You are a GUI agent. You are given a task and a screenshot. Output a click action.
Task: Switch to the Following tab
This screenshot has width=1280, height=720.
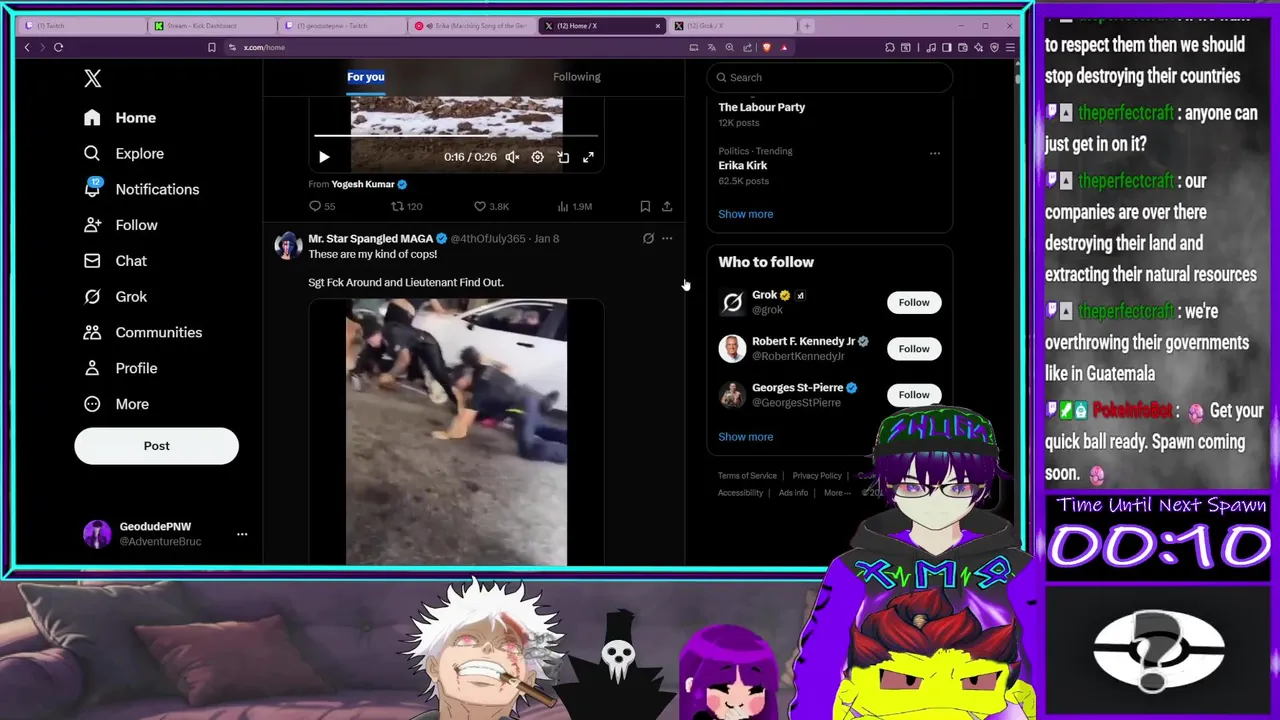[577, 77]
